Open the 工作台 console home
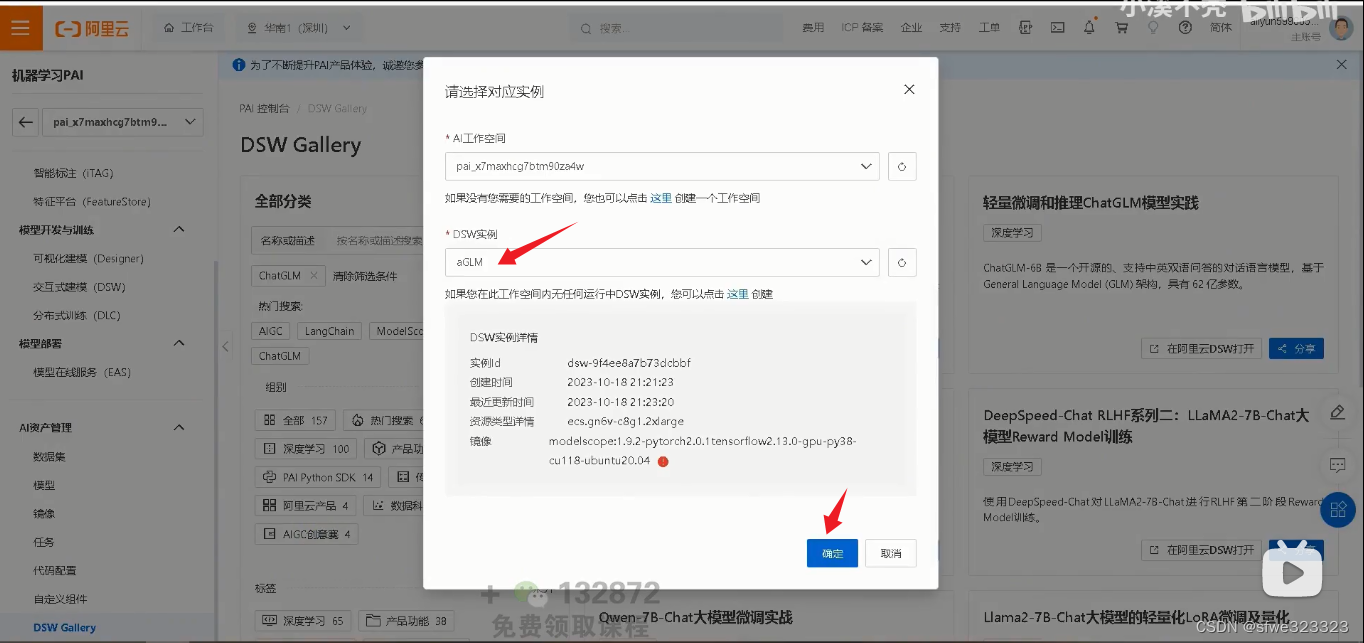This screenshot has width=1364, height=643. tap(189, 28)
